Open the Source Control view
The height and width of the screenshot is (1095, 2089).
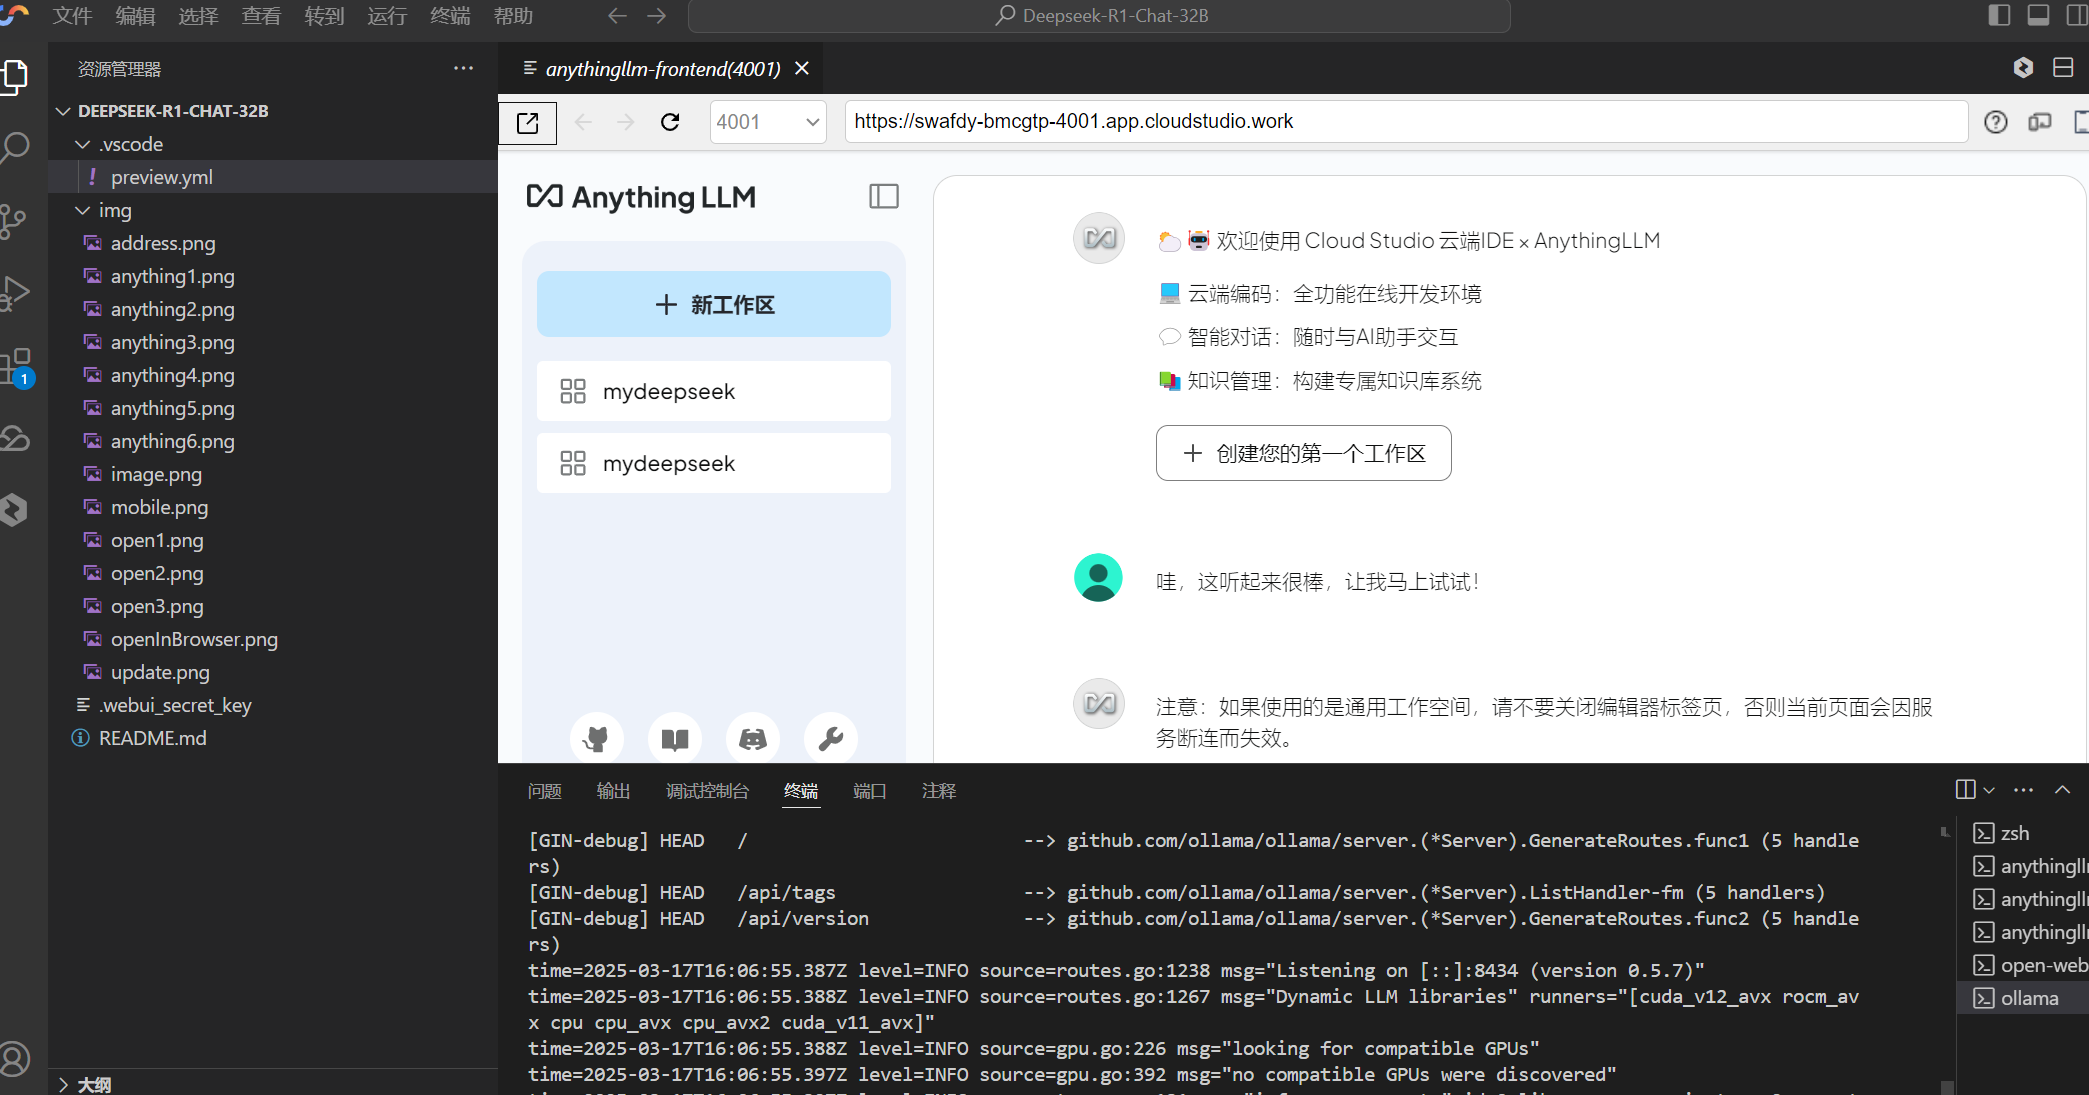14,221
